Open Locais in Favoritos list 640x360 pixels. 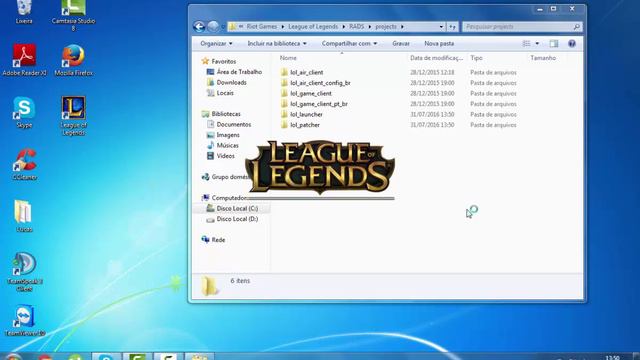pyautogui.click(x=220, y=93)
